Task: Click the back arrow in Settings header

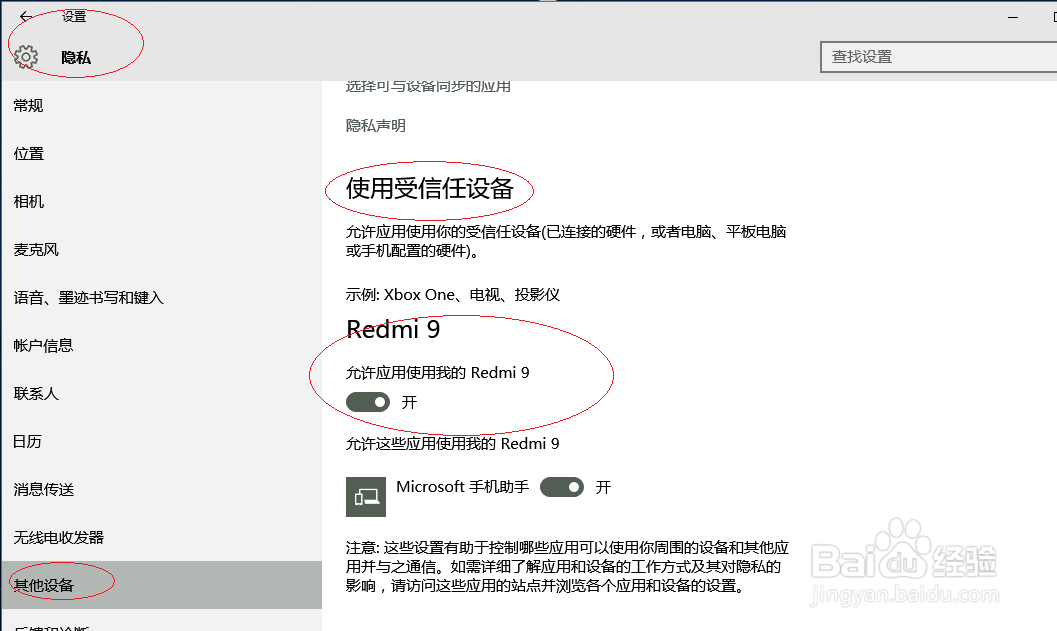Action: click(26, 16)
